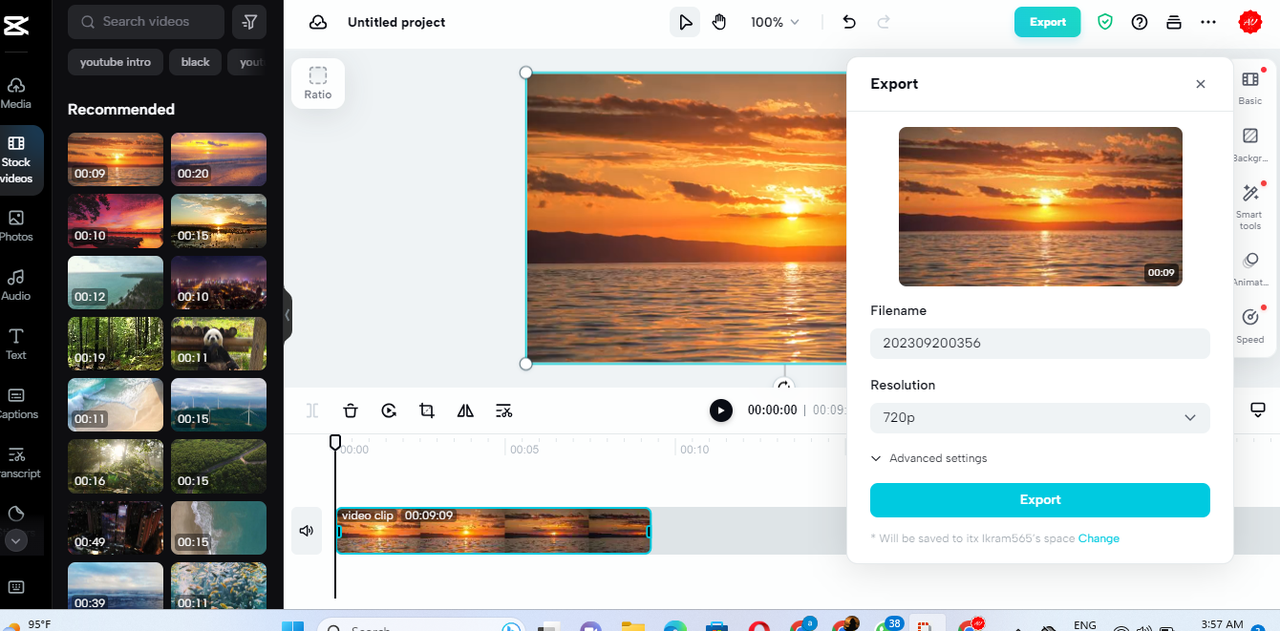Expand more sidebar items with down chevron
This screenshot has height=631, width=1280.
pyautogui.click(x=15, y=541)
